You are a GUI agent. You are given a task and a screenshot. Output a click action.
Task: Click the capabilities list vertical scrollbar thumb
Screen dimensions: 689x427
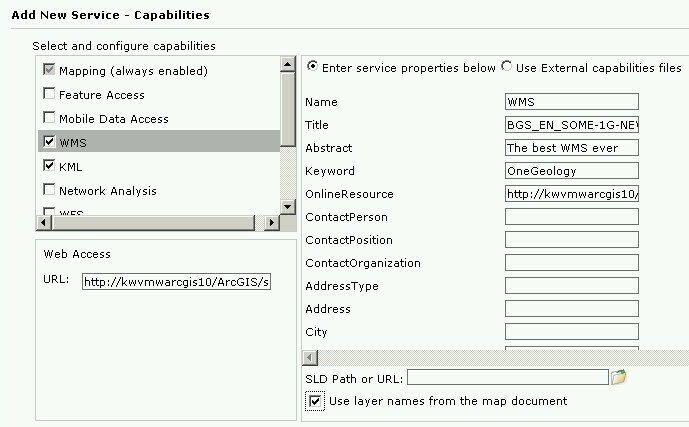pyautogui.click(x=287, y=110)
